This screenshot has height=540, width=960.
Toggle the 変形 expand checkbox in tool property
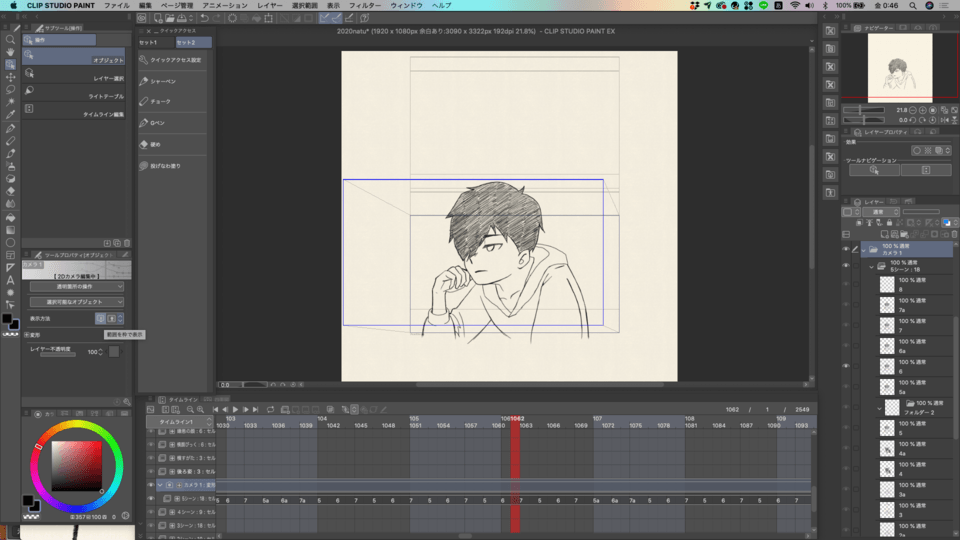pyautogui.click(x=26, y=335)
